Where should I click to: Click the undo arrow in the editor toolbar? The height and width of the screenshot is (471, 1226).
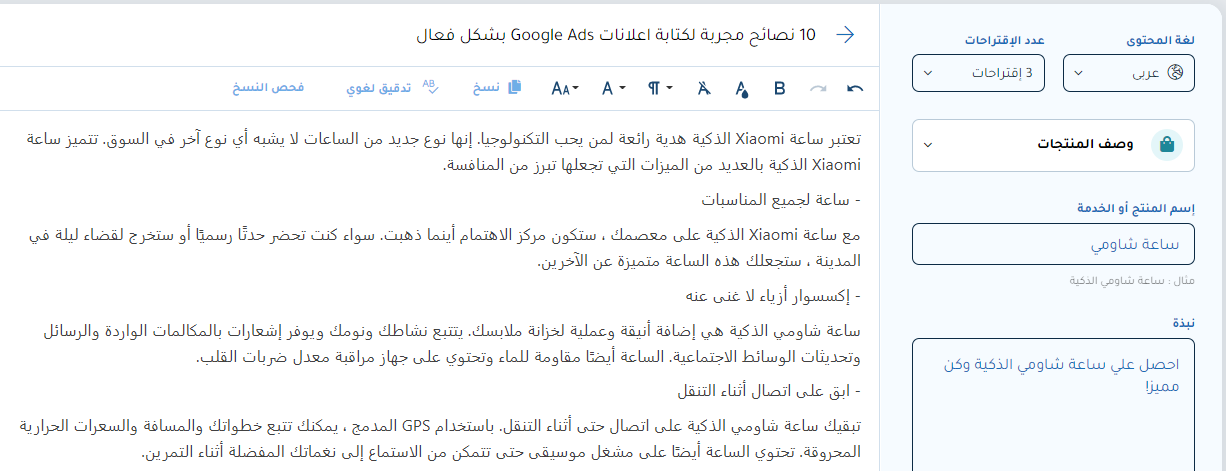(855, 88)
